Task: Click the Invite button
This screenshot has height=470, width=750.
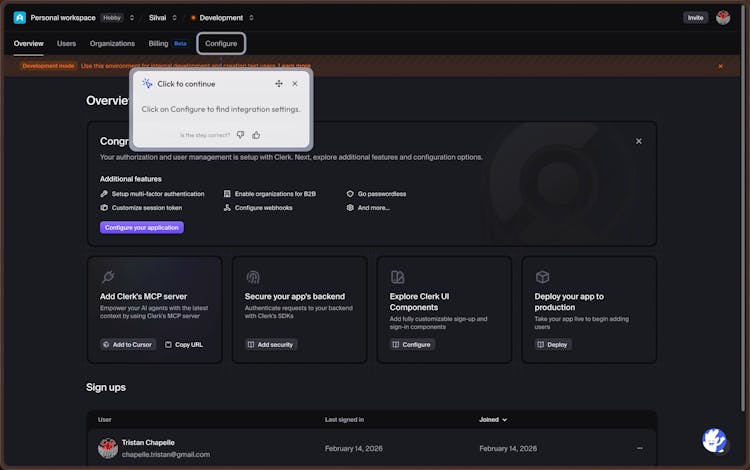Action: tap(695, 17)
